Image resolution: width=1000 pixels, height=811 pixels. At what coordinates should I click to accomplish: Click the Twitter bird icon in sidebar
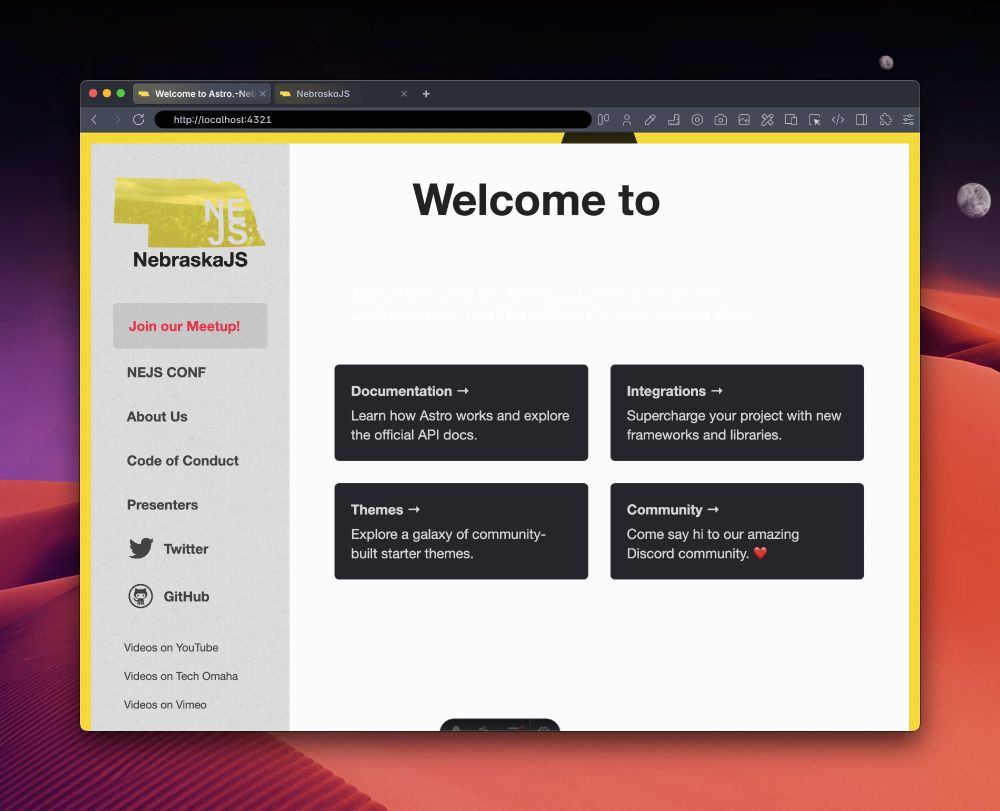point(141,548)
